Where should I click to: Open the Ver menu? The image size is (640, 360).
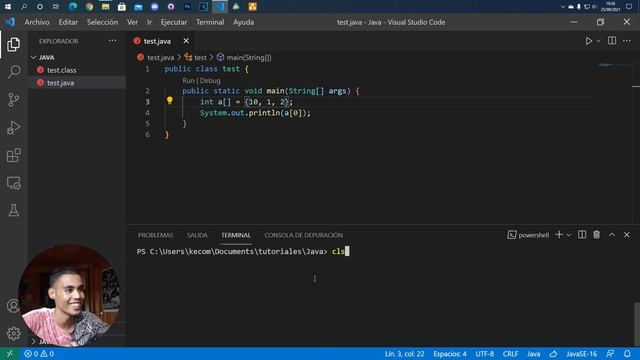tap(132, 22)
